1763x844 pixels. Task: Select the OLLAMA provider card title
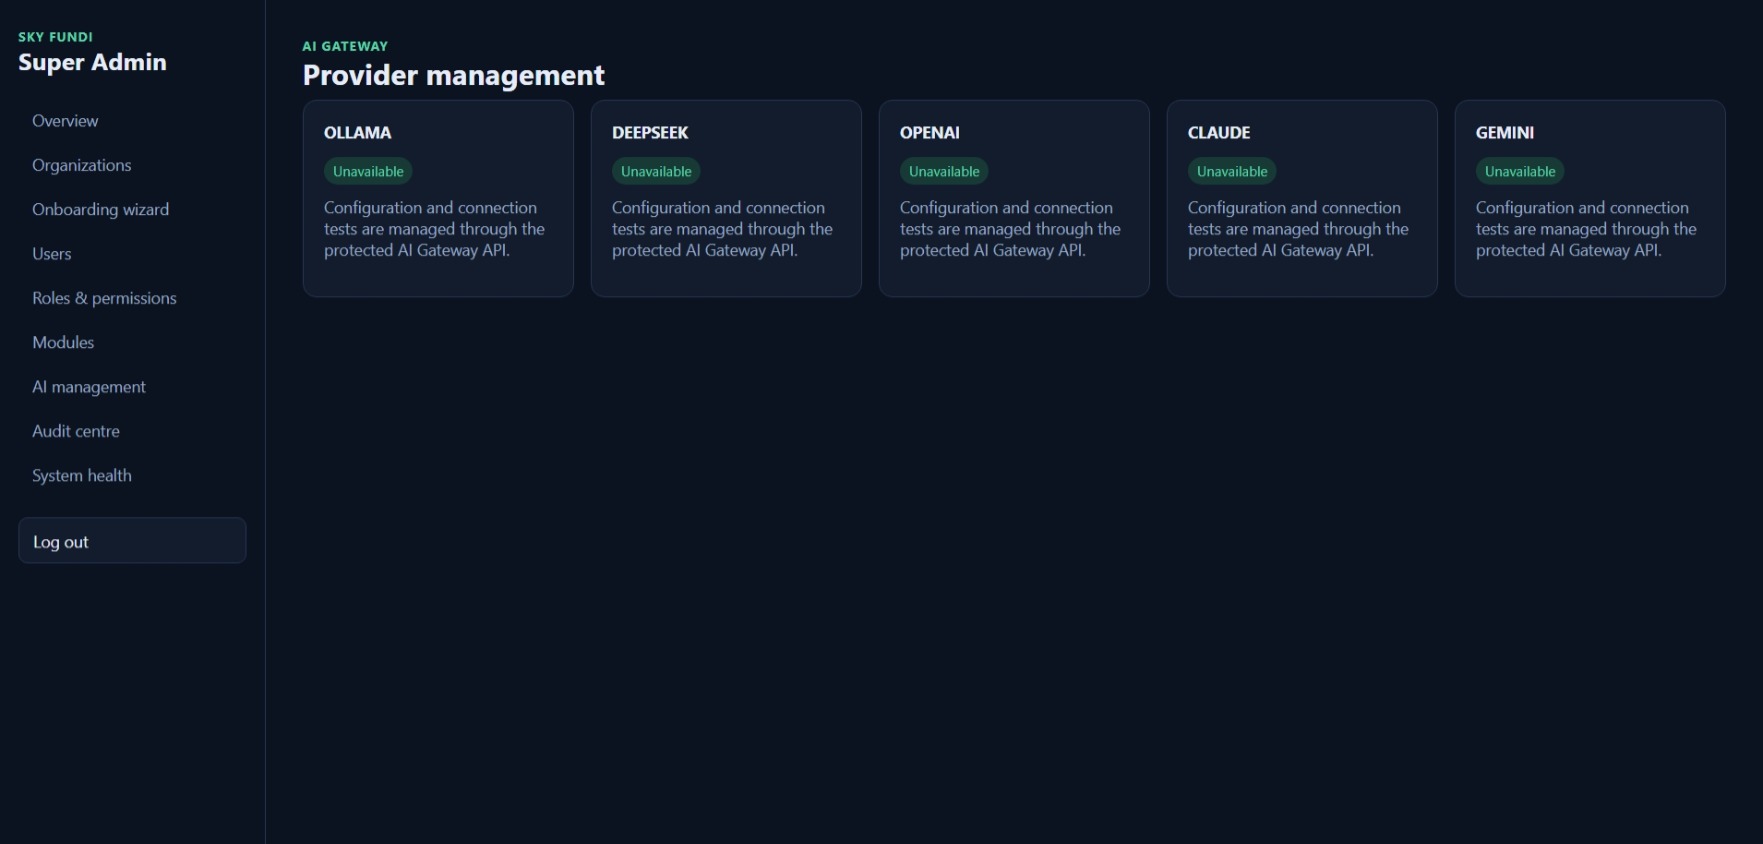(x=358, y=133)
